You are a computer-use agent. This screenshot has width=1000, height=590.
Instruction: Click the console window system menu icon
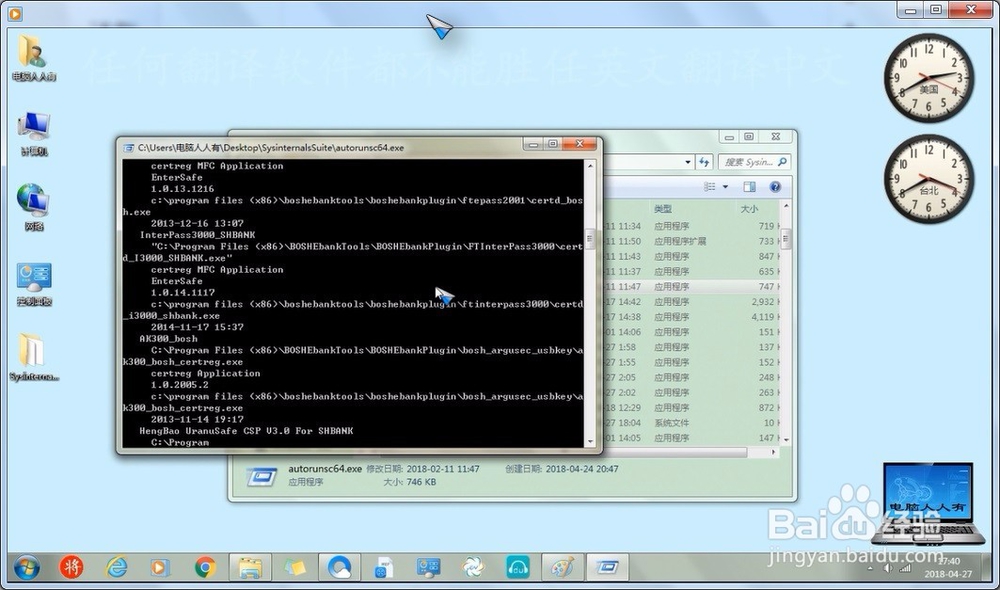[128, 147]
